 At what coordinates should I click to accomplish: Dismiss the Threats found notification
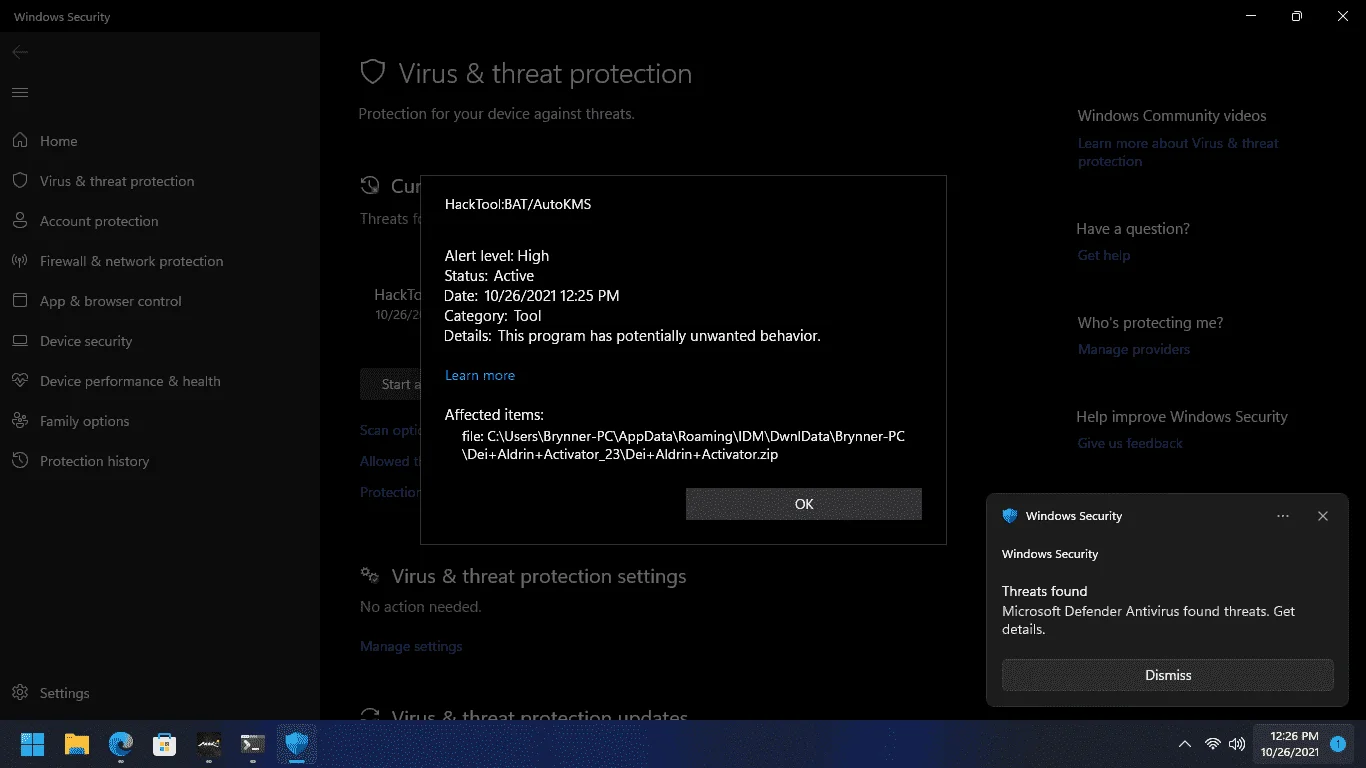click(x=1168, y=675)
